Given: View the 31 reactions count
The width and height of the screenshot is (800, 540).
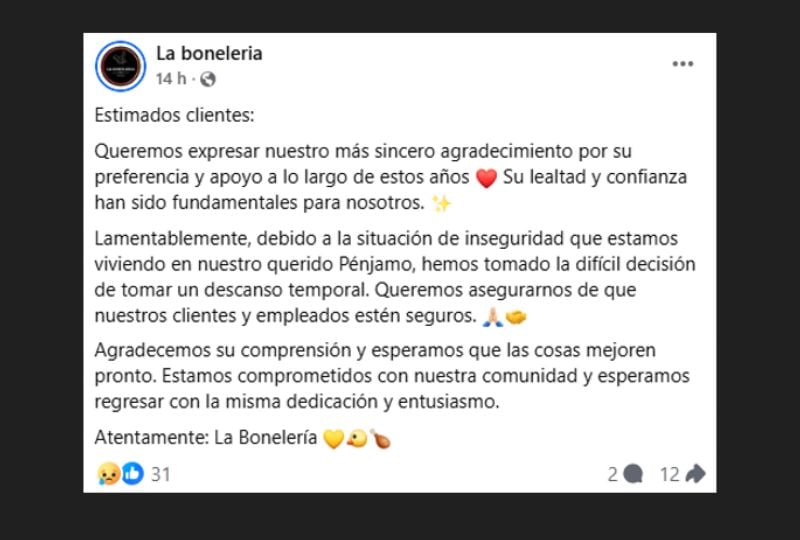Looking at the screenshot, I should (161, 474).
